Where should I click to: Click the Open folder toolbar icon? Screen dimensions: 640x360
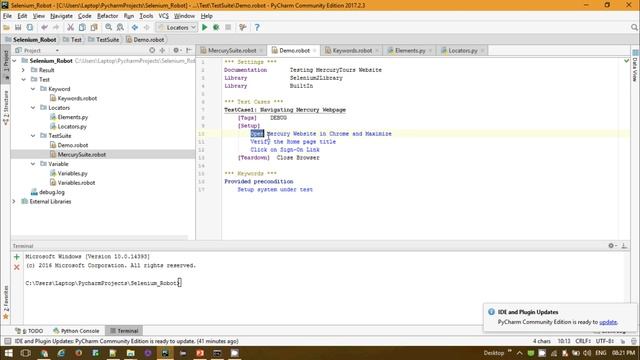coord(6,27)
